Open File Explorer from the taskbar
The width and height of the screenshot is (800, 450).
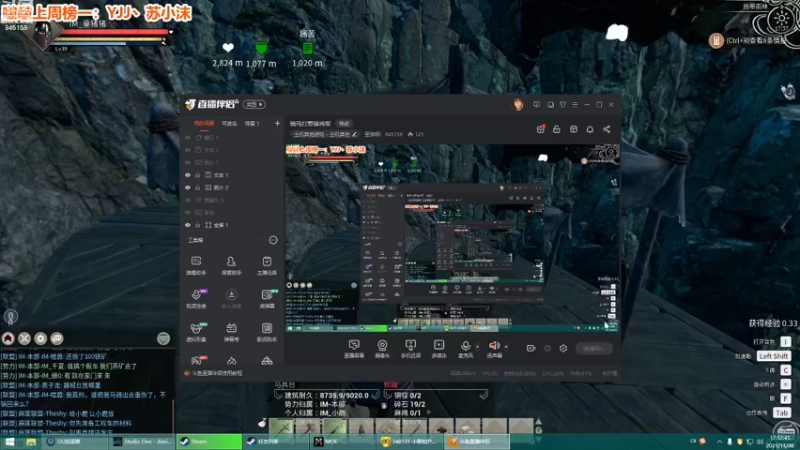[x=31, y=442]
